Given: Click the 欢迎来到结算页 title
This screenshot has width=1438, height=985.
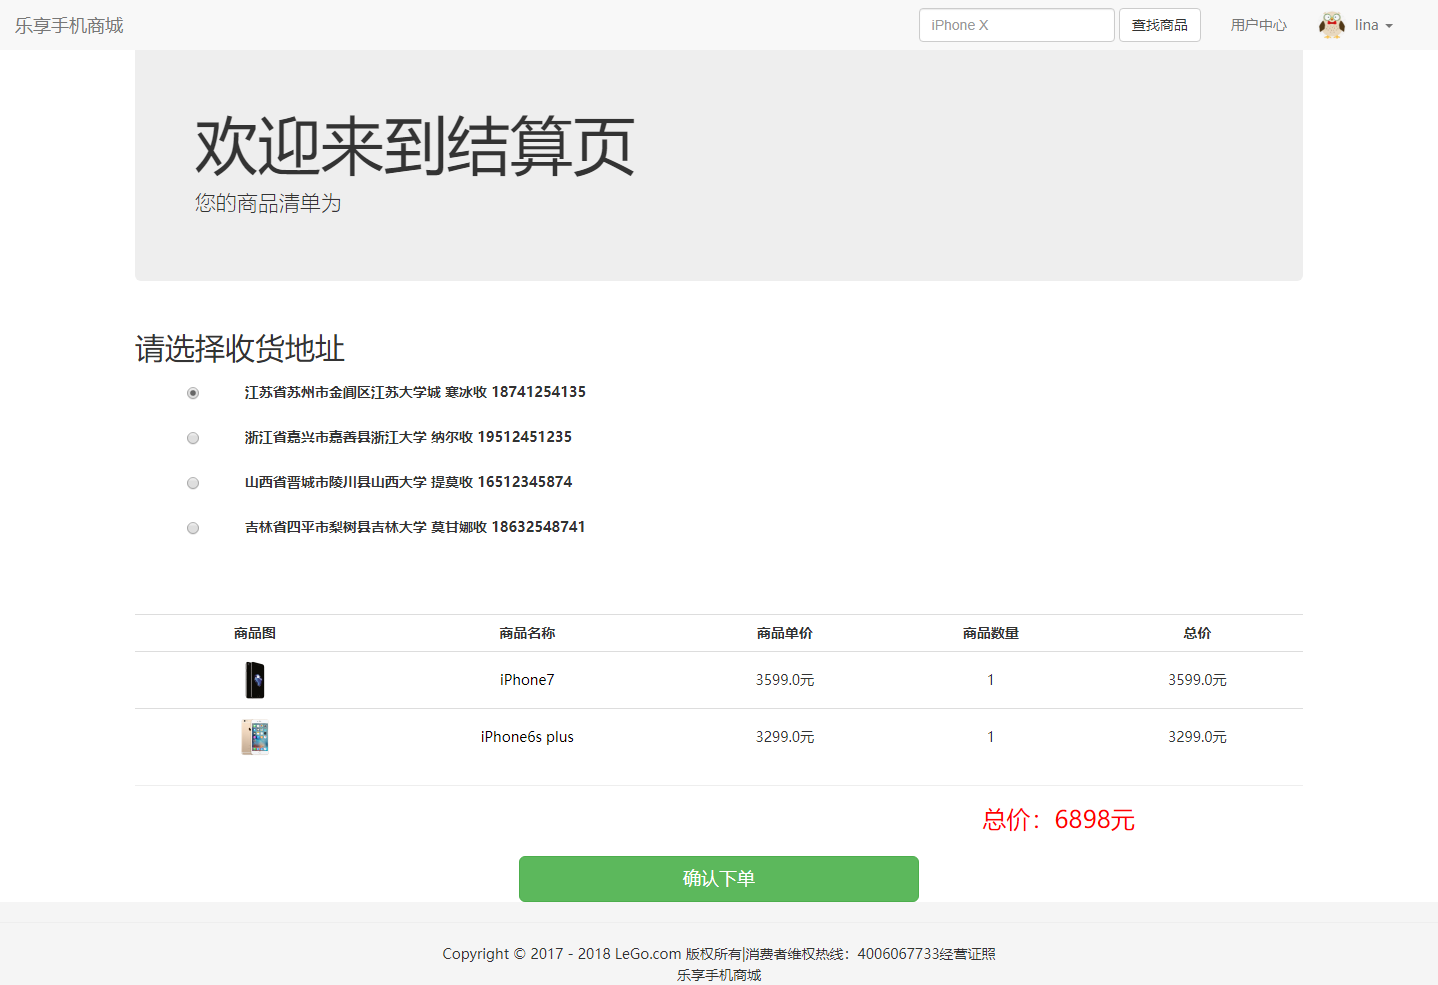Looking at the screenshot, I should pos(415,146).
